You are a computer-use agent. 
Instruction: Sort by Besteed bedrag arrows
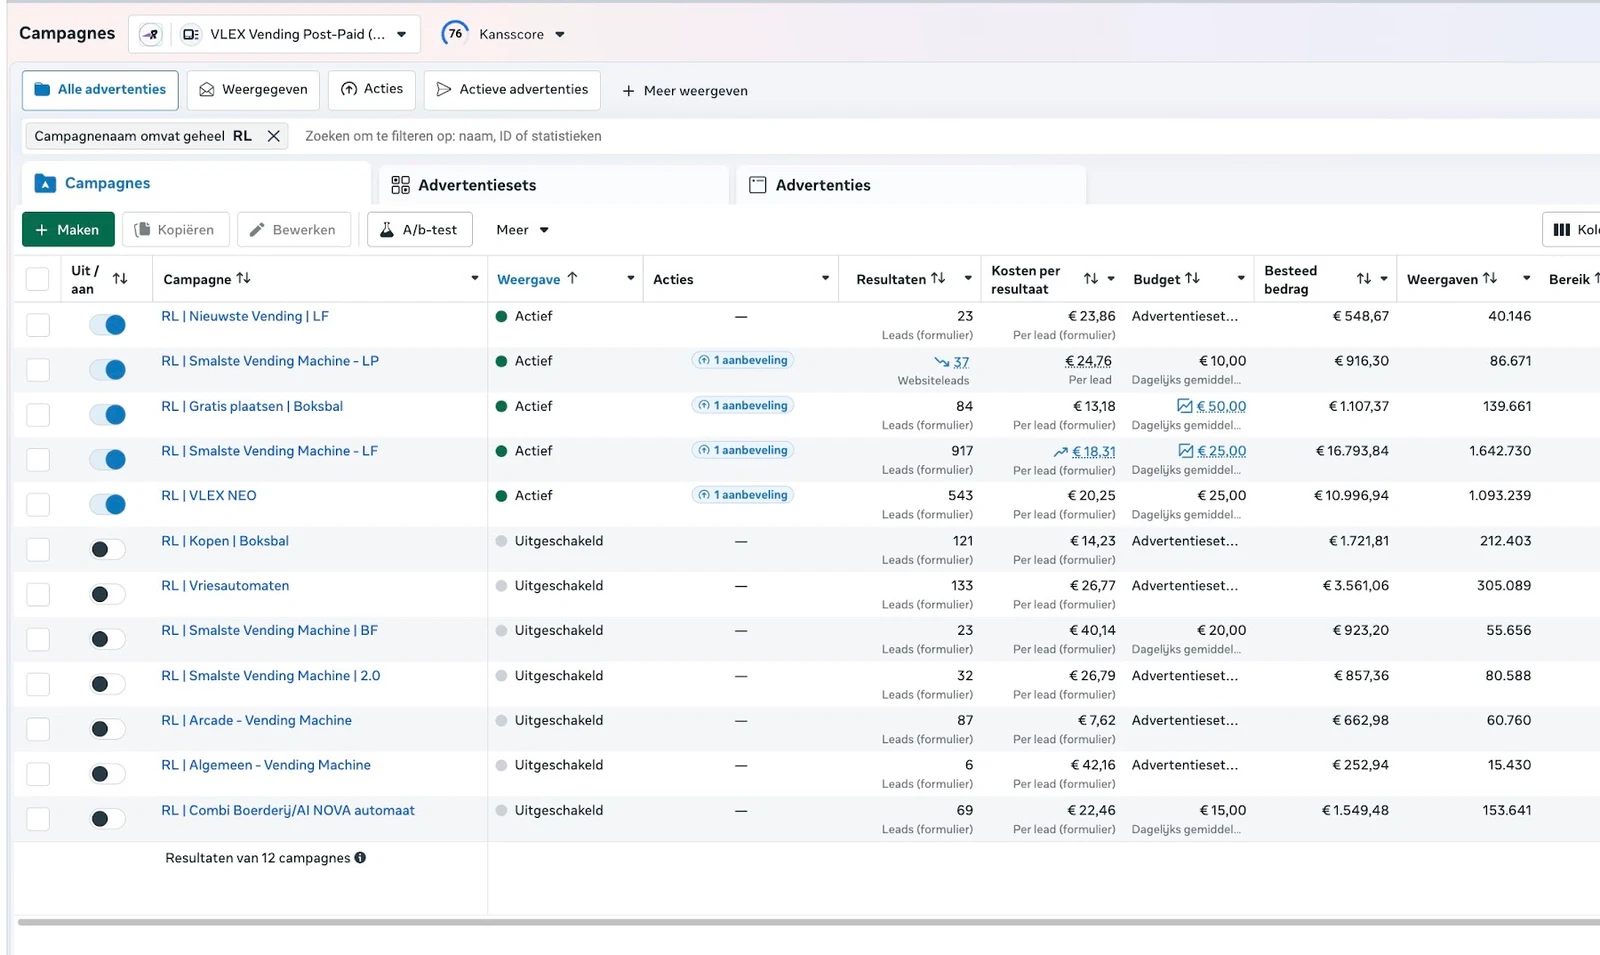point(1364,279)
